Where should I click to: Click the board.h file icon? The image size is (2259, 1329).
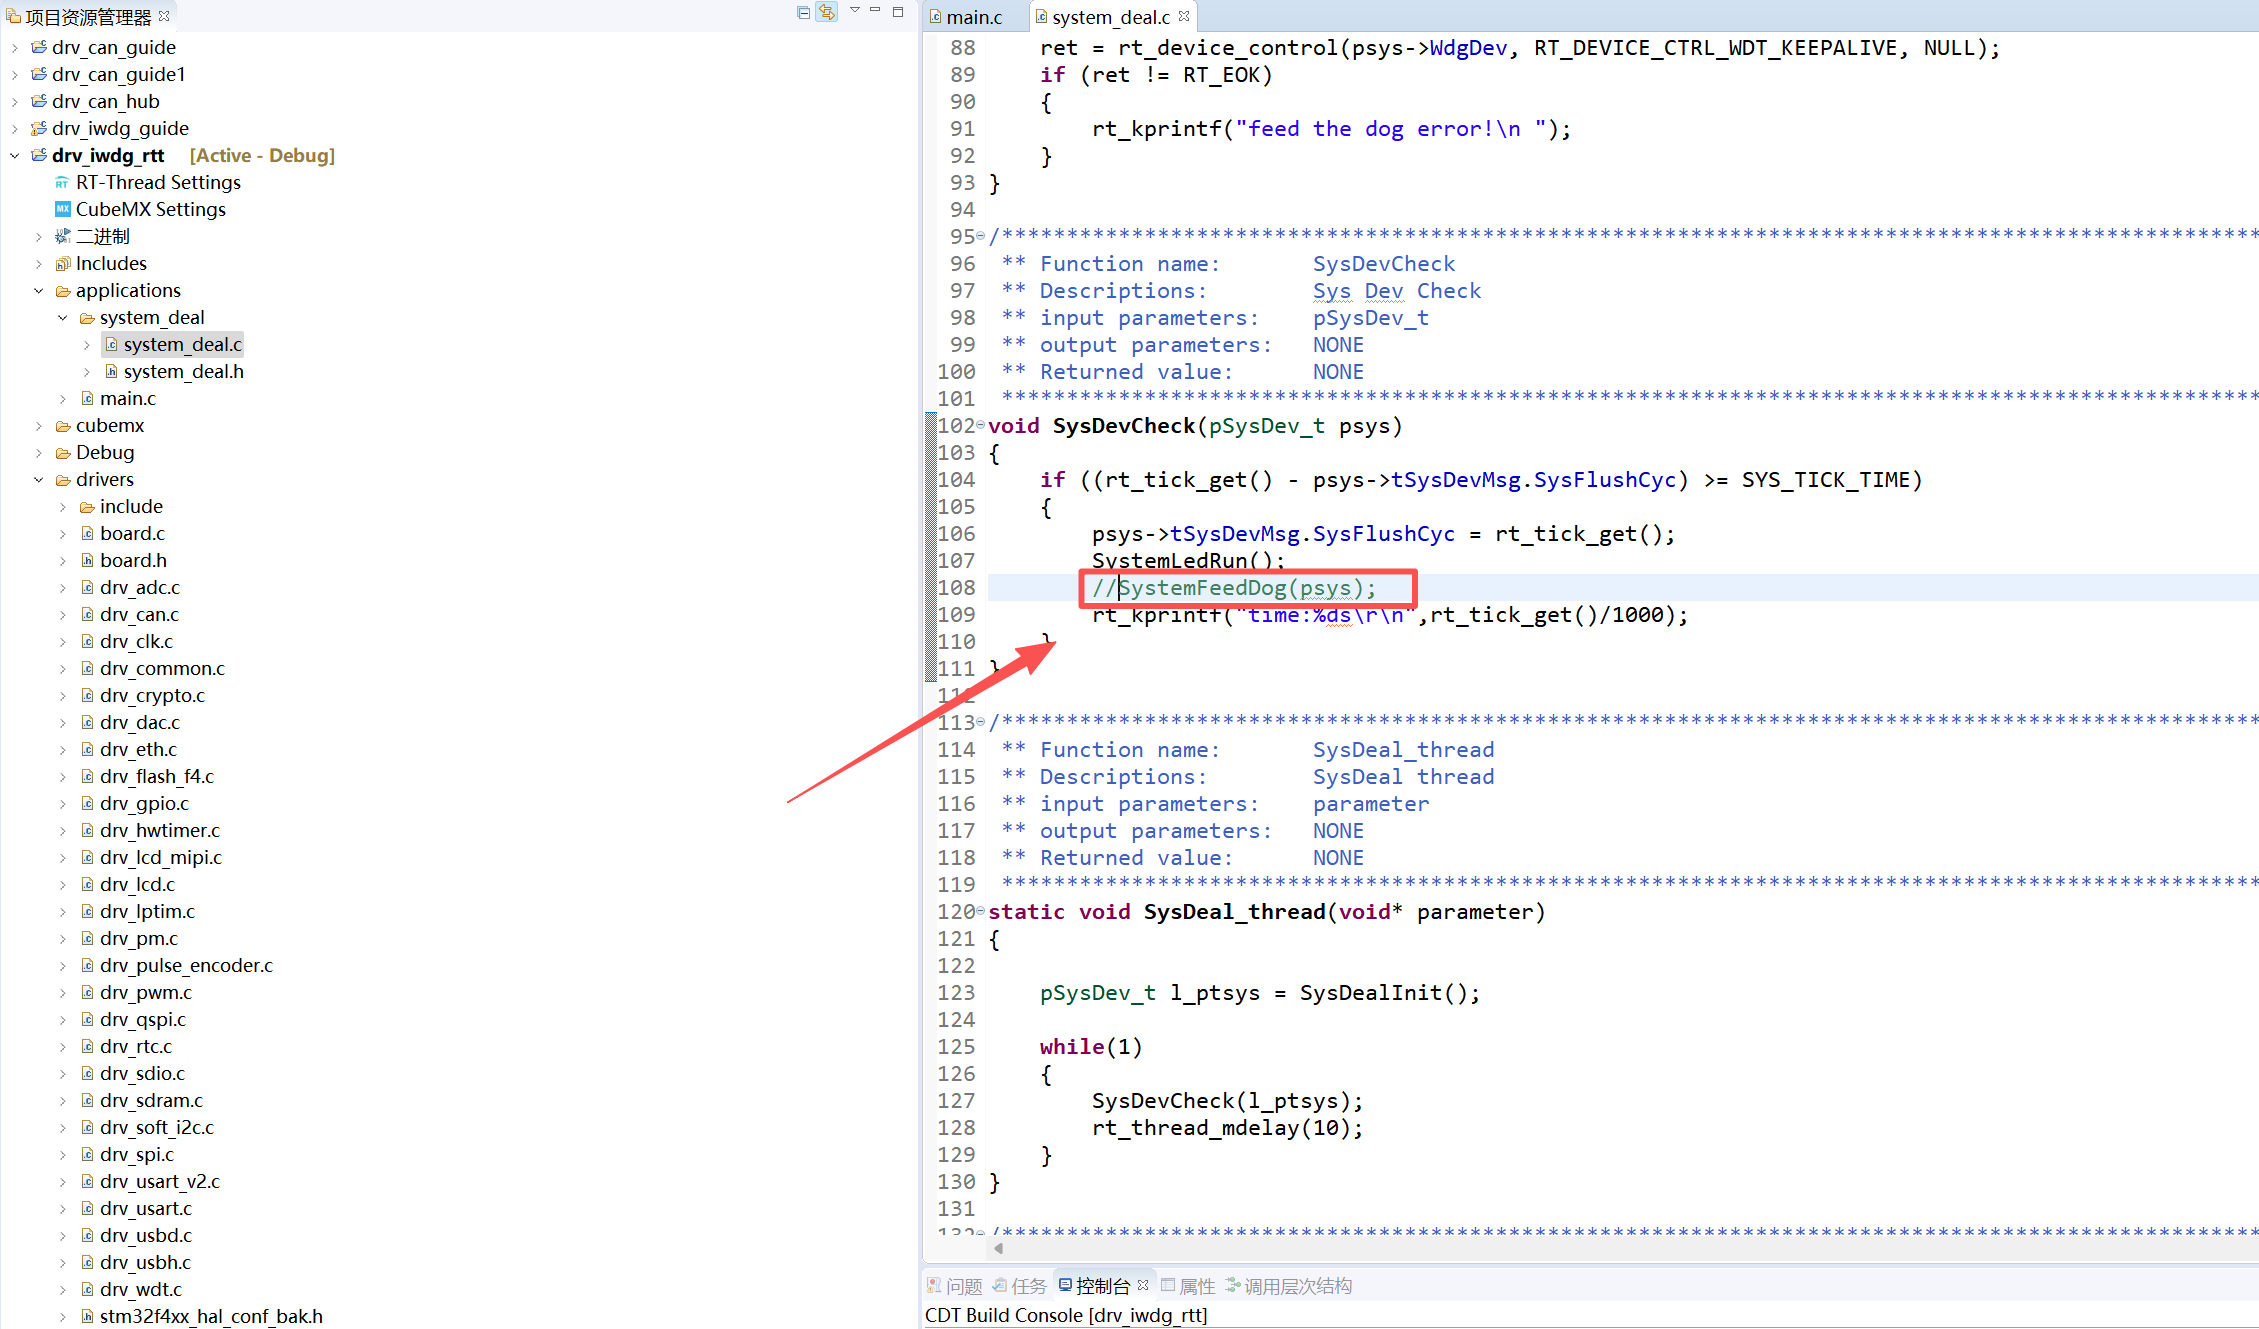click(87, 560)
